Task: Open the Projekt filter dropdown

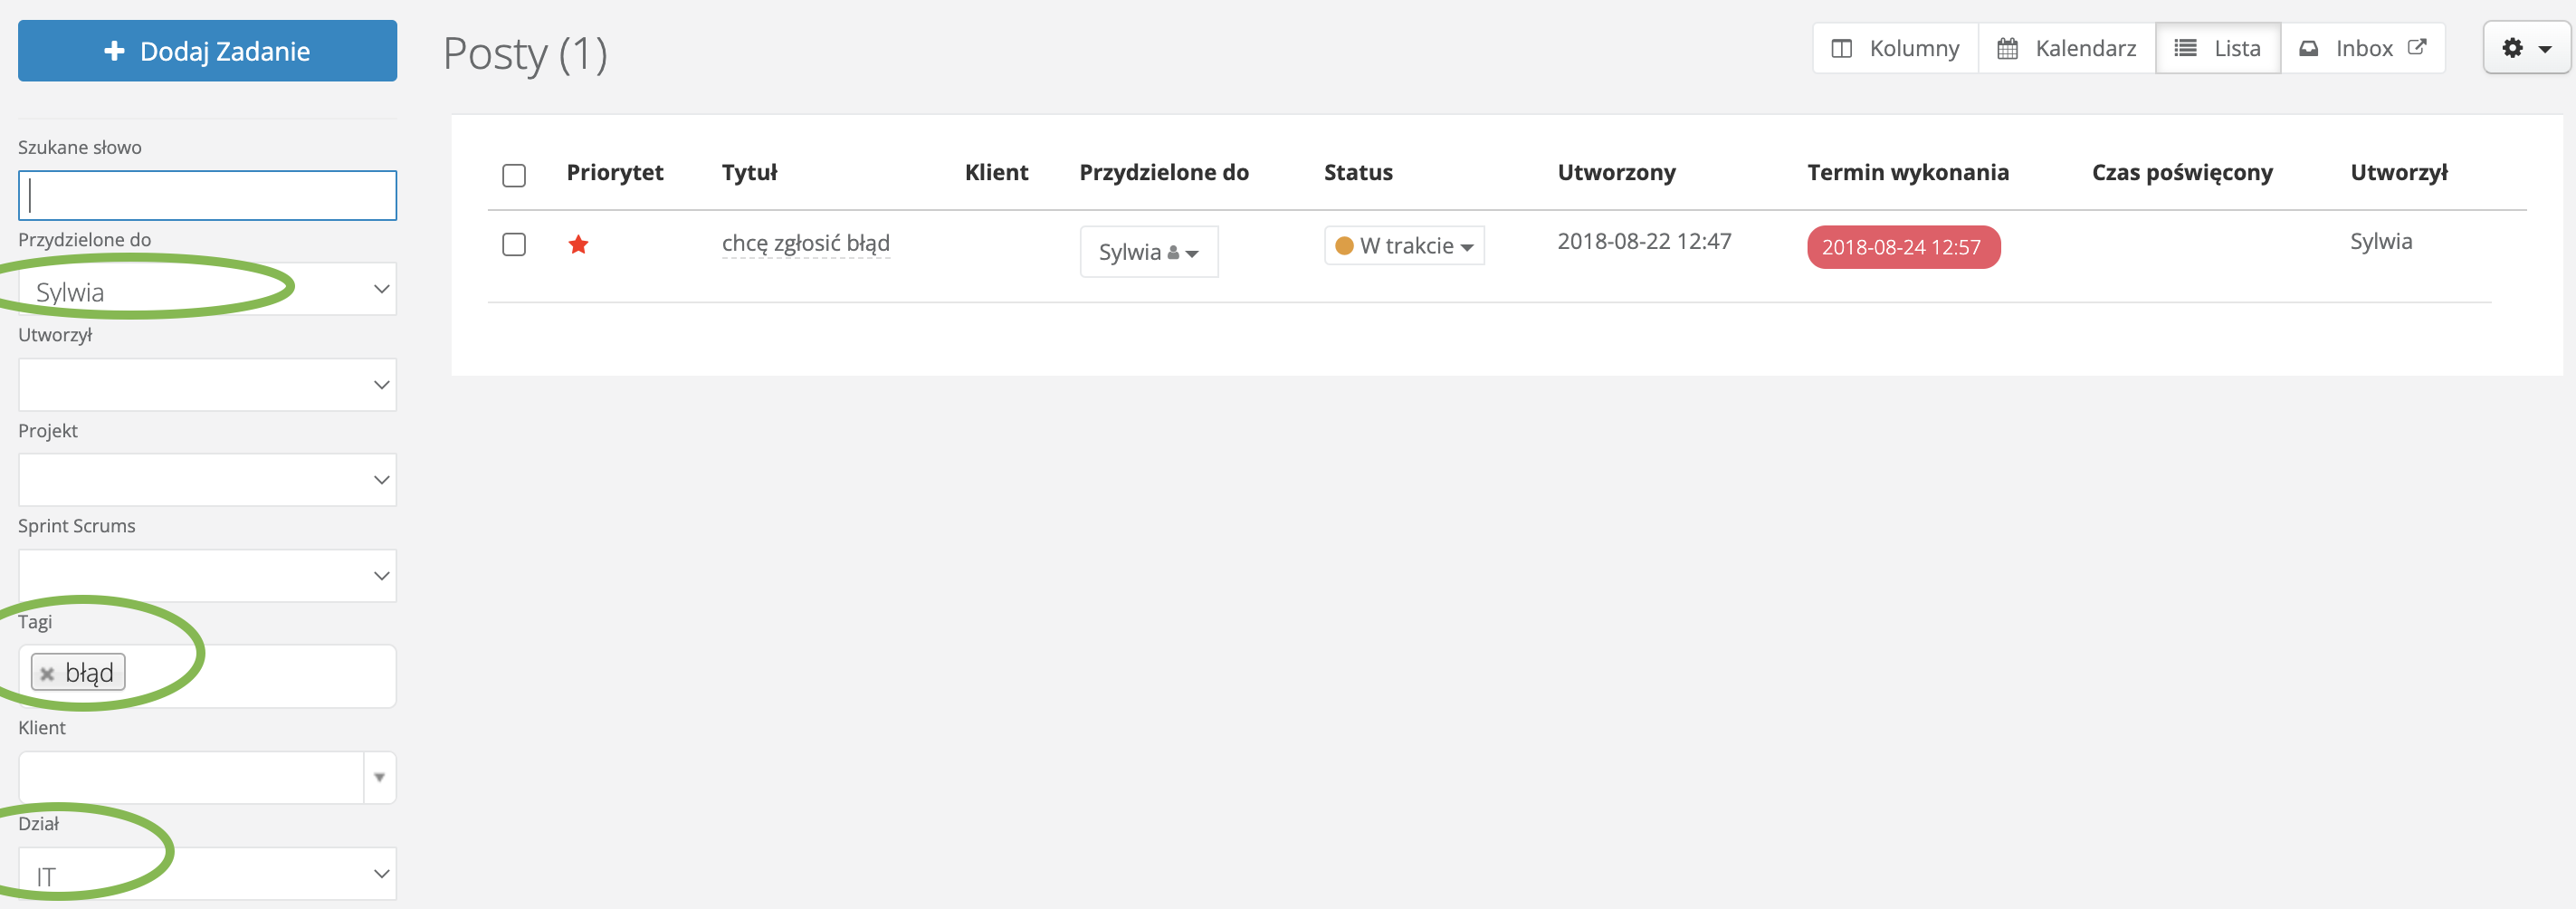Action: click(207, 480)
